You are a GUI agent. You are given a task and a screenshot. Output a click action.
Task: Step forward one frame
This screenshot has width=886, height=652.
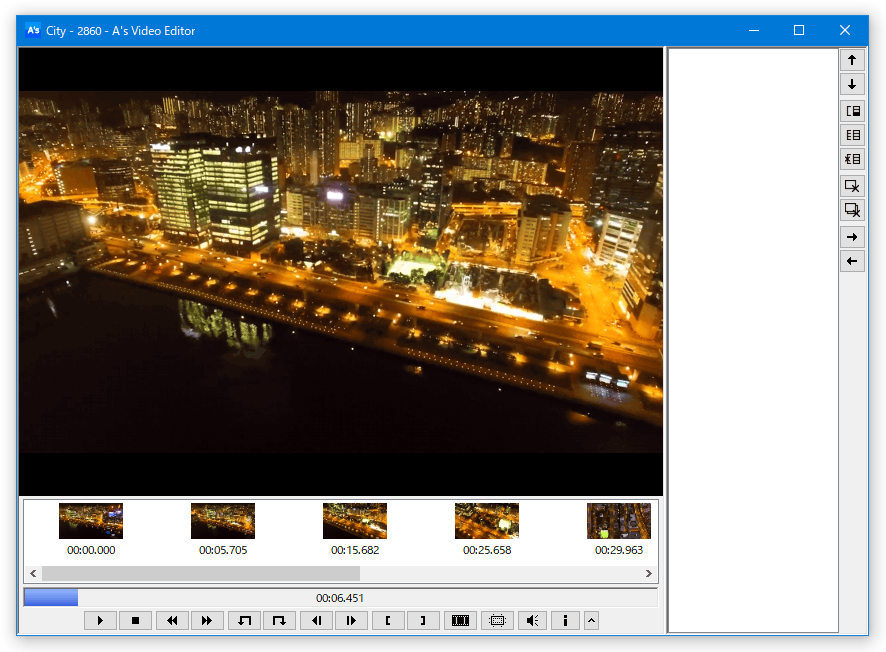click(x=351, y=620)
